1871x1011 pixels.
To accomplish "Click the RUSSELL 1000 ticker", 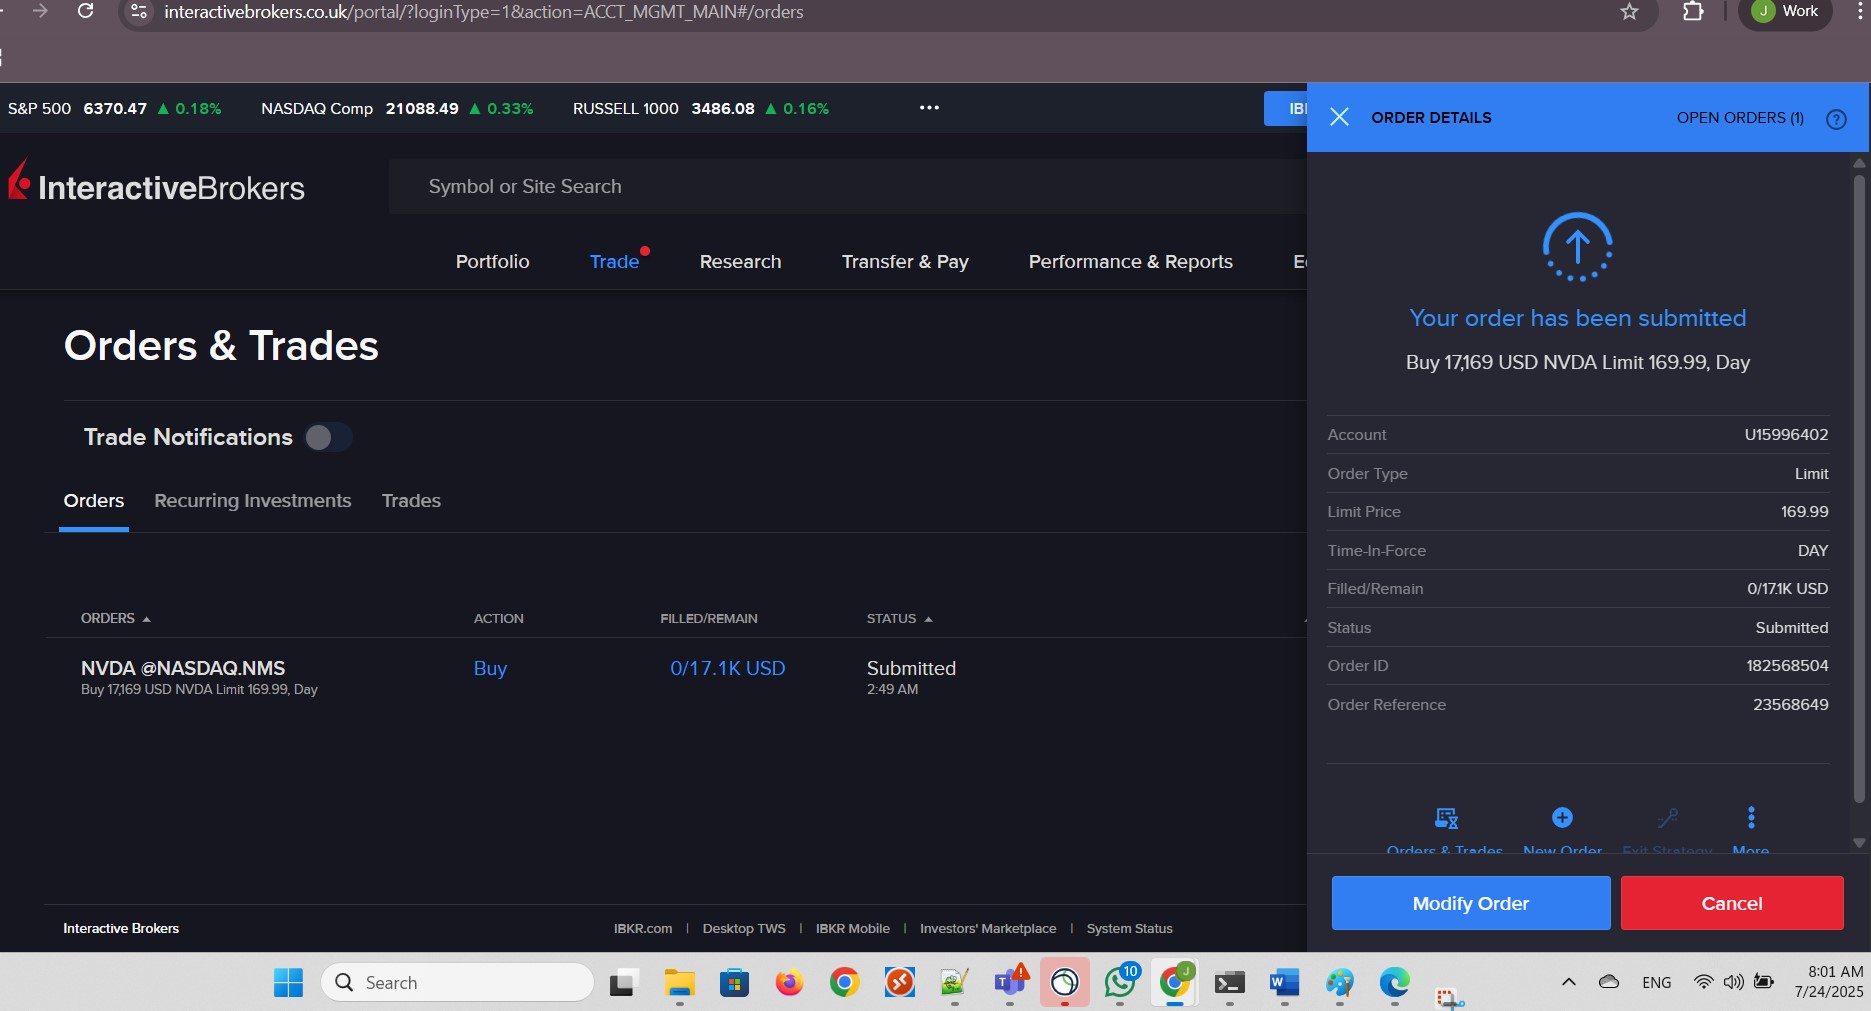I will click(x=700, y=108).
